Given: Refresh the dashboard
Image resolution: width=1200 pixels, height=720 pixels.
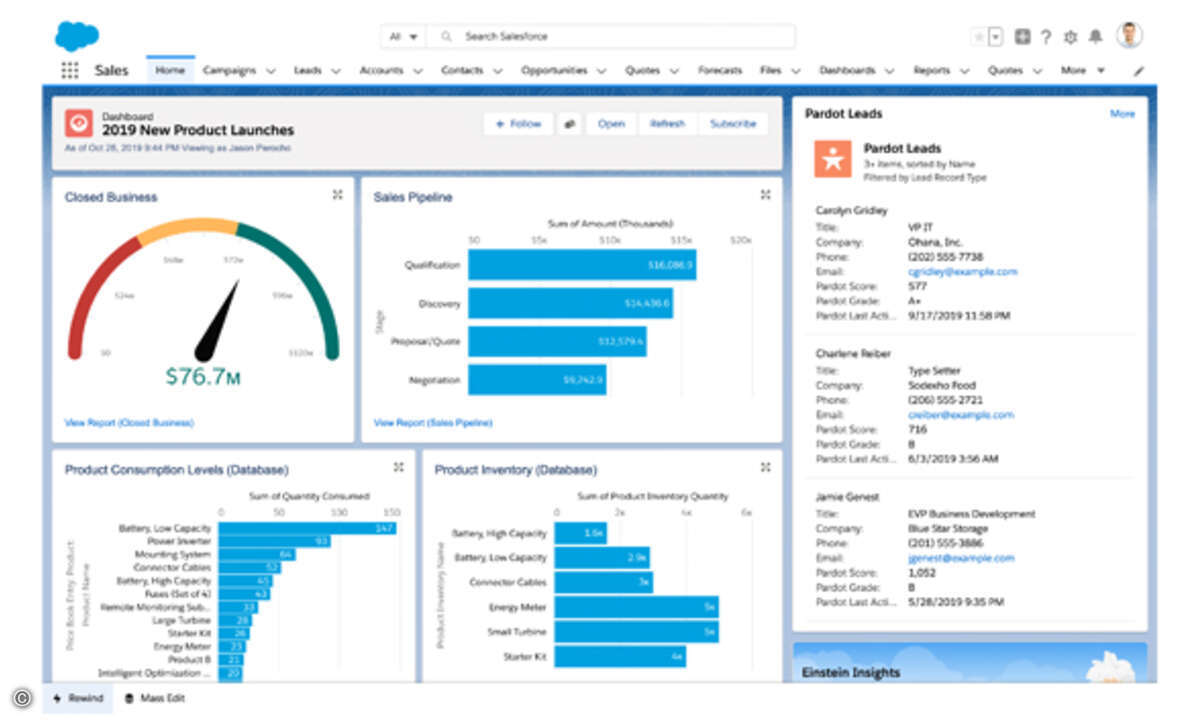Looking at the screenshot, I should (667, 124).
